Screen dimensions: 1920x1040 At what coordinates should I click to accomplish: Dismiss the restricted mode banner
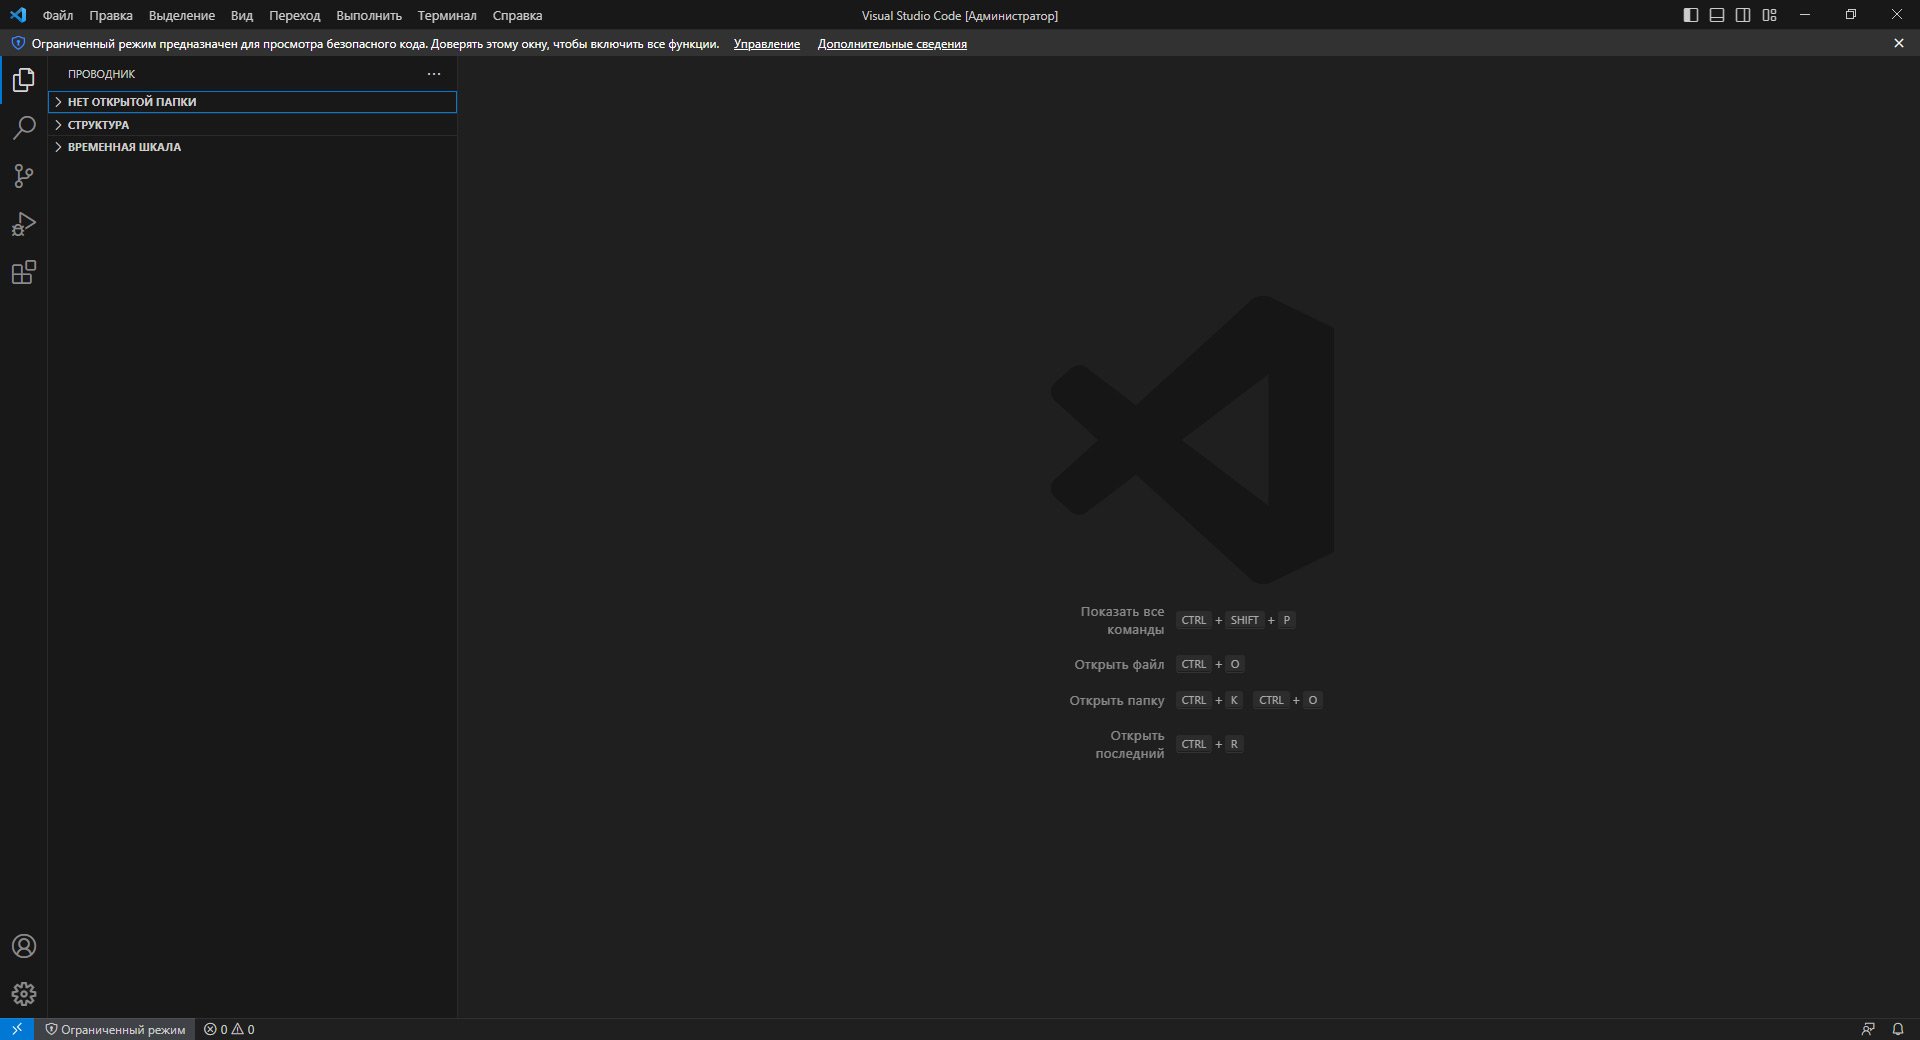1899,44
